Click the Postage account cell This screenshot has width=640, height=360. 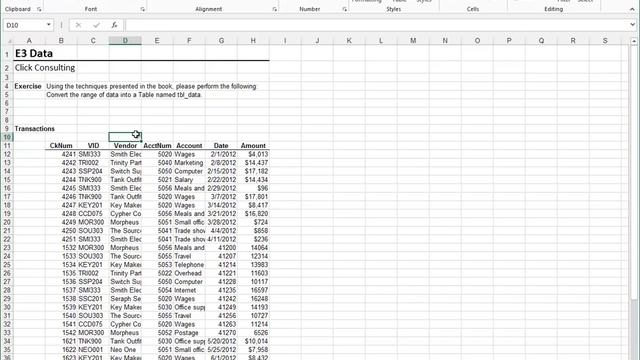tap(189, 333)
